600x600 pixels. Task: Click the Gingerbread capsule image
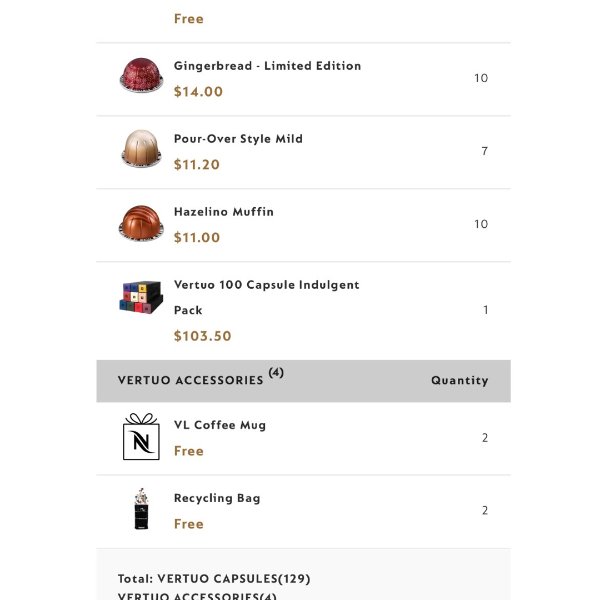point(141,75)
